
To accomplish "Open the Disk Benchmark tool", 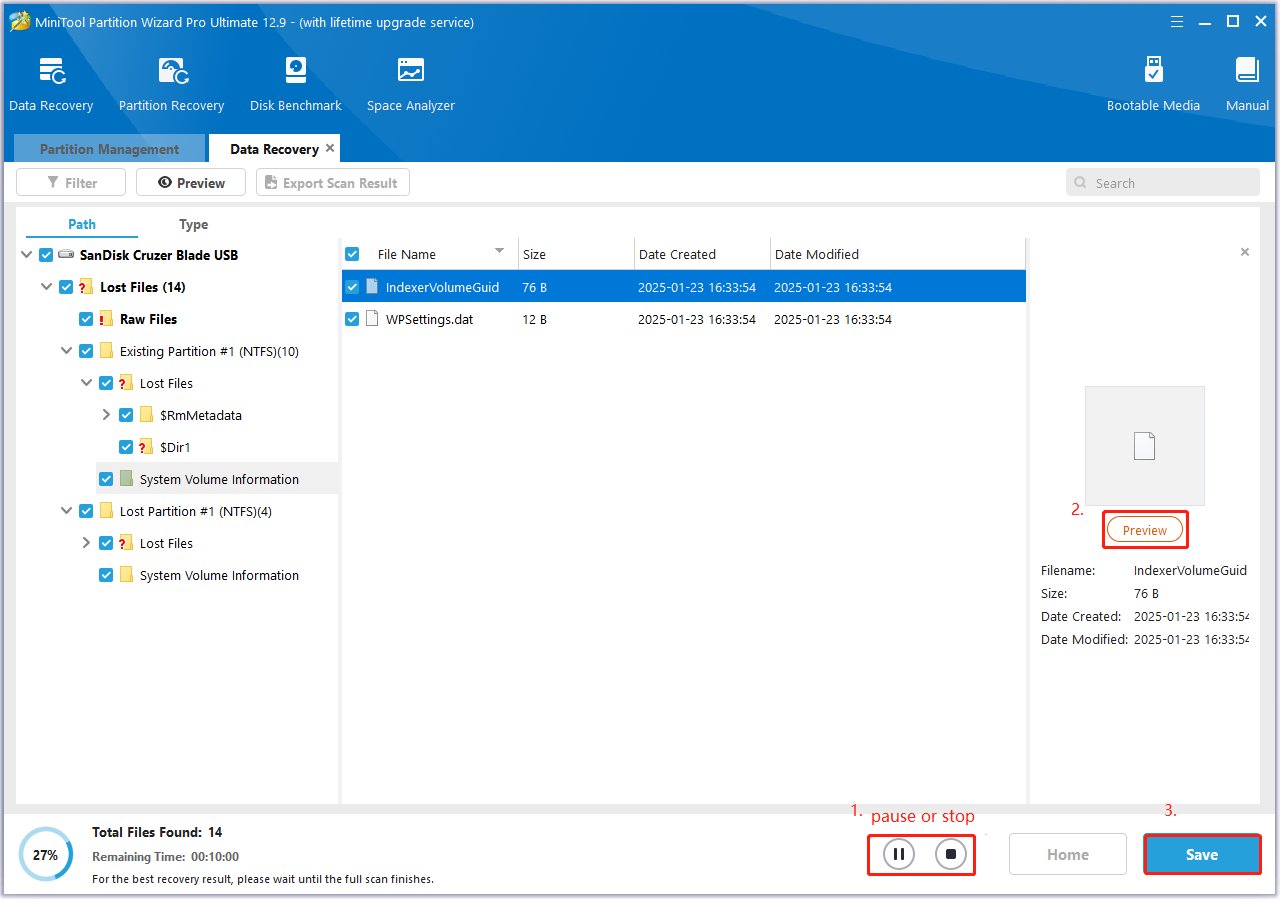I will (x=296, y=85).
